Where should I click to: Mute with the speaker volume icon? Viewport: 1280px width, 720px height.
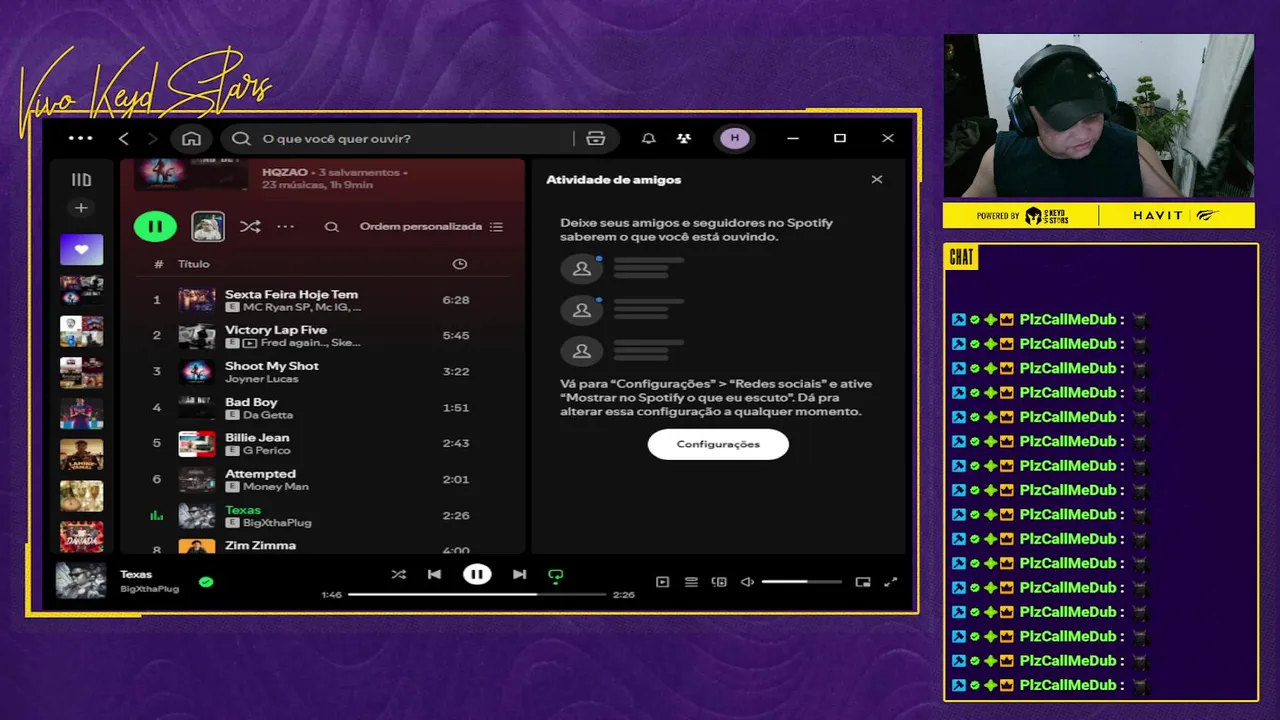pyautogui.click(x=747, y=582)
